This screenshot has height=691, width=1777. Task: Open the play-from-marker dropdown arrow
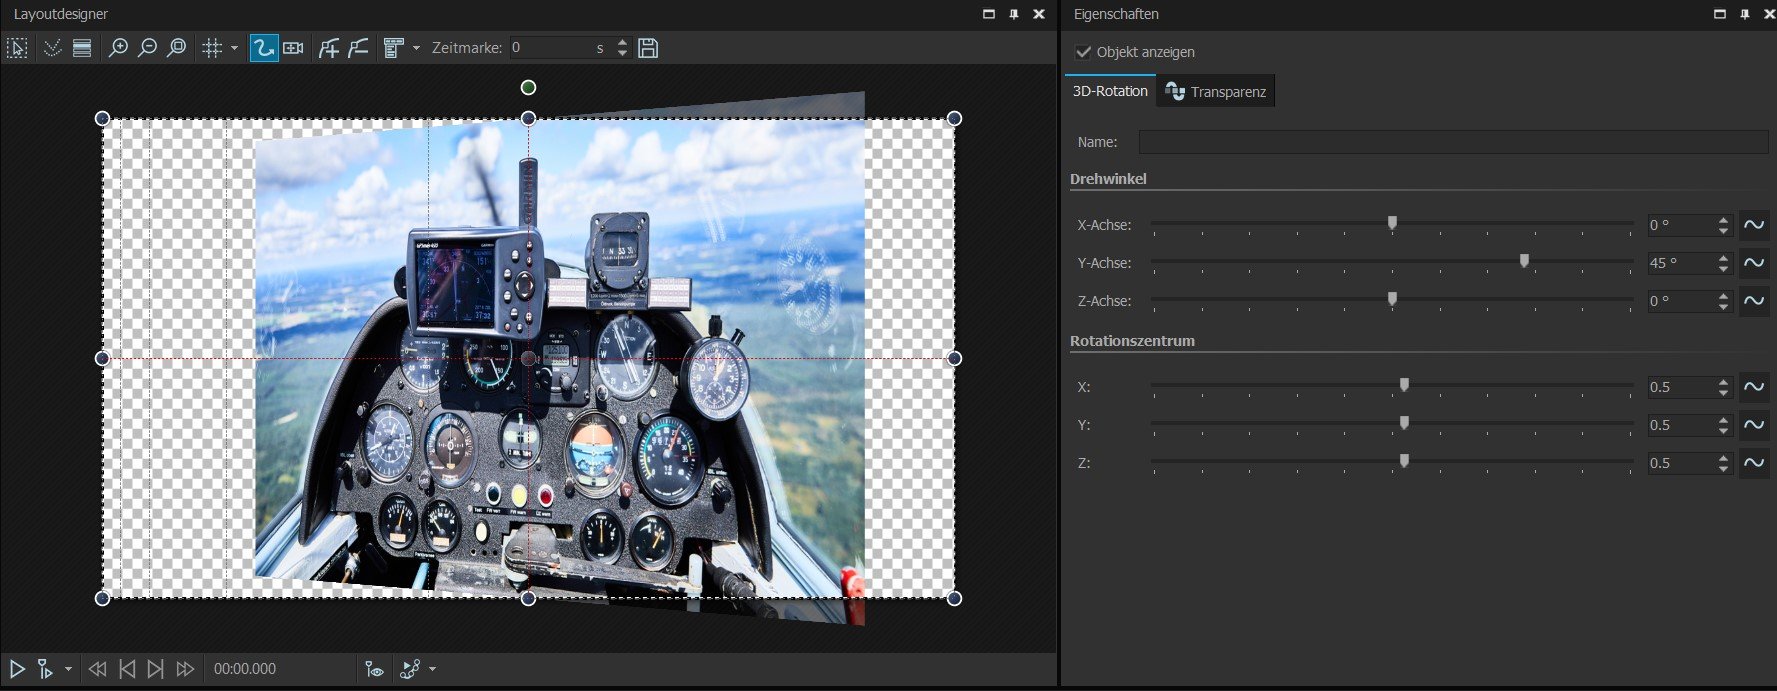tap(68, 669)
